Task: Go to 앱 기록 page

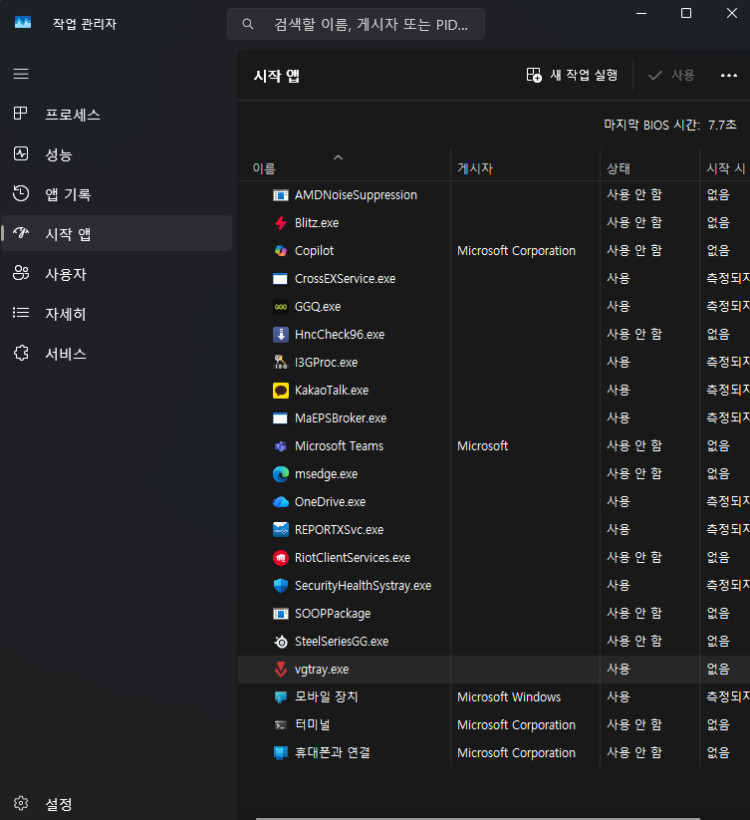Action: click(x=67, y=194)
